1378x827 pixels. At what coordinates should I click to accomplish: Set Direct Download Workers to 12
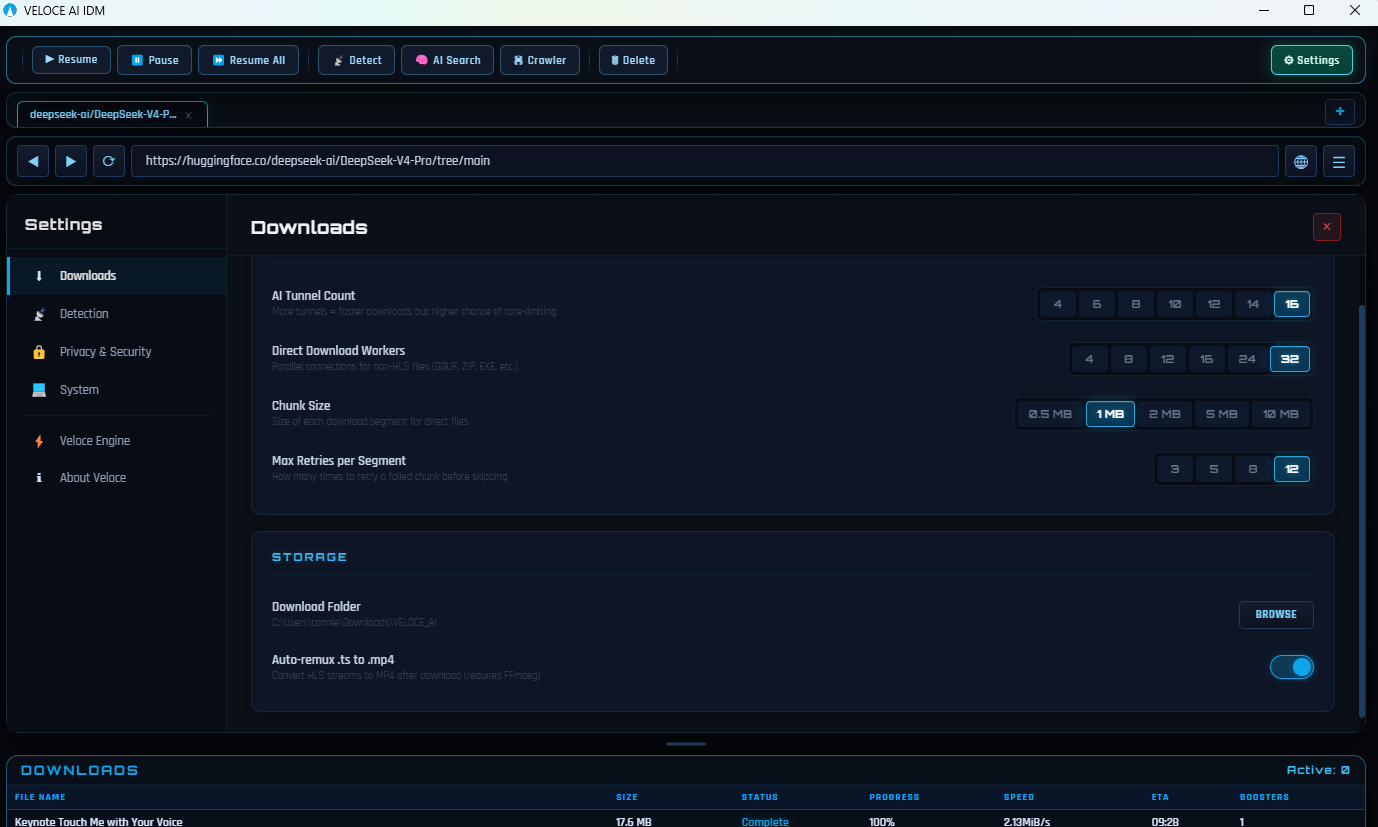1167,359
